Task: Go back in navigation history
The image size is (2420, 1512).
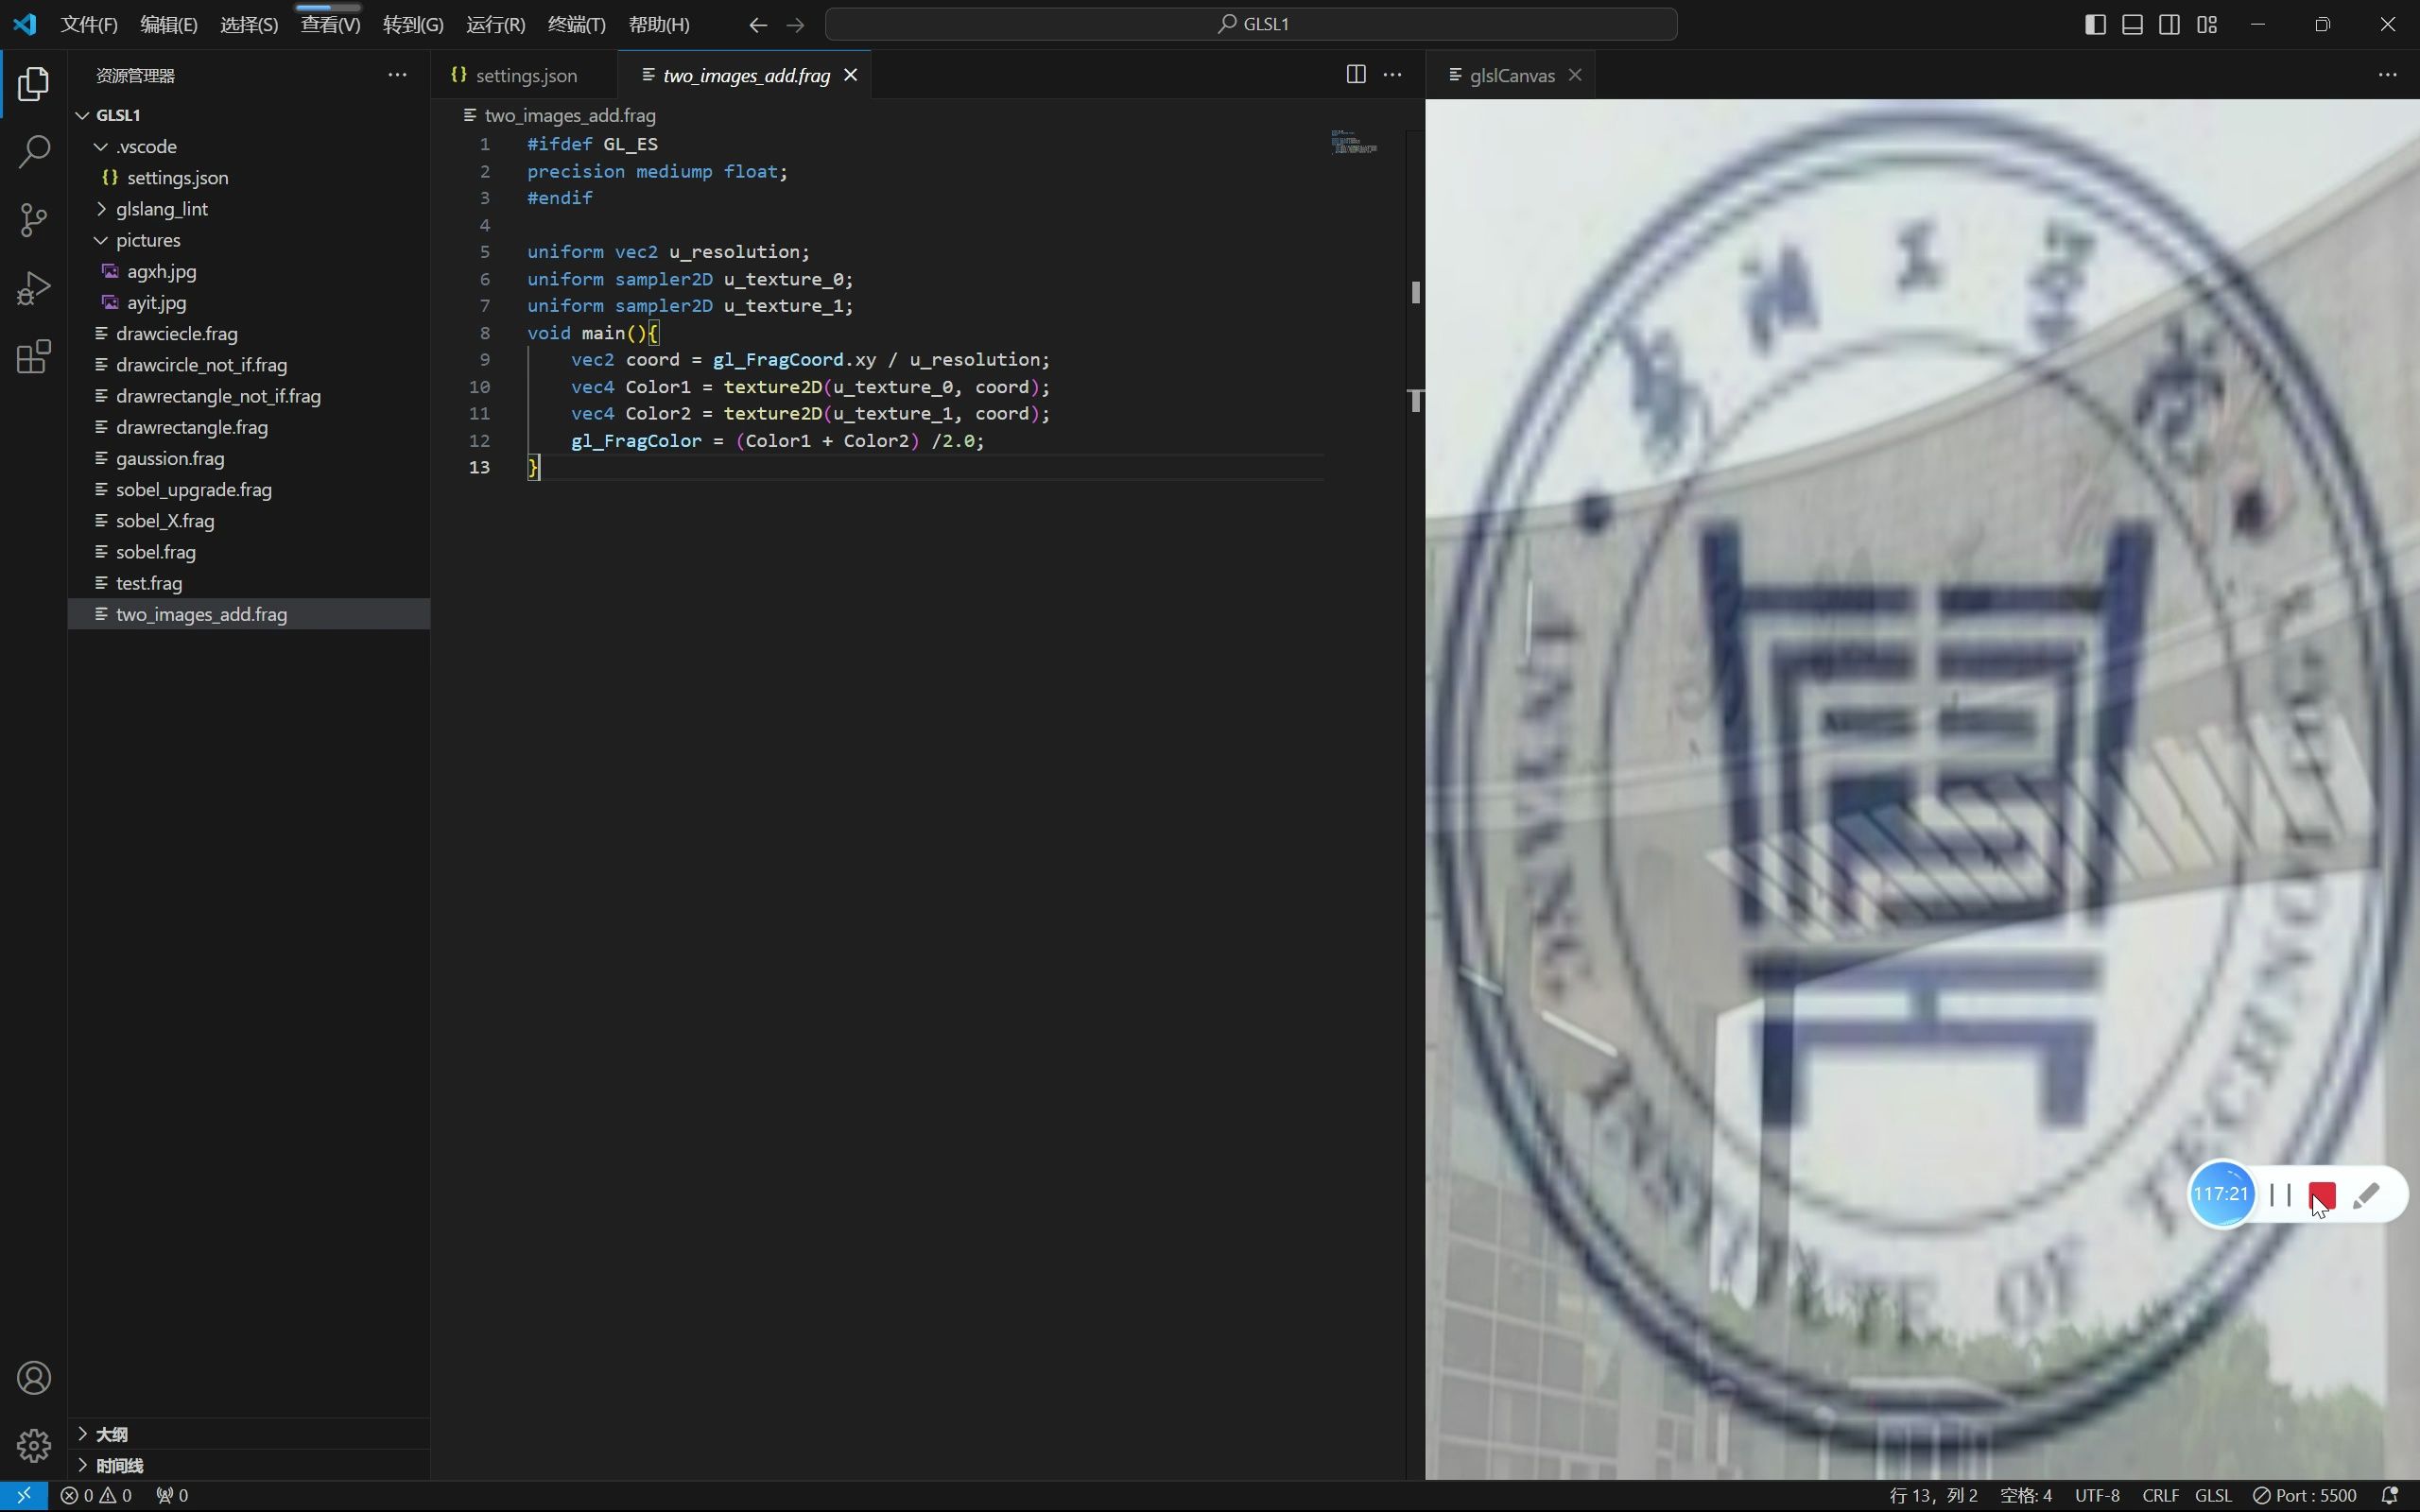Action: point(758,25)
